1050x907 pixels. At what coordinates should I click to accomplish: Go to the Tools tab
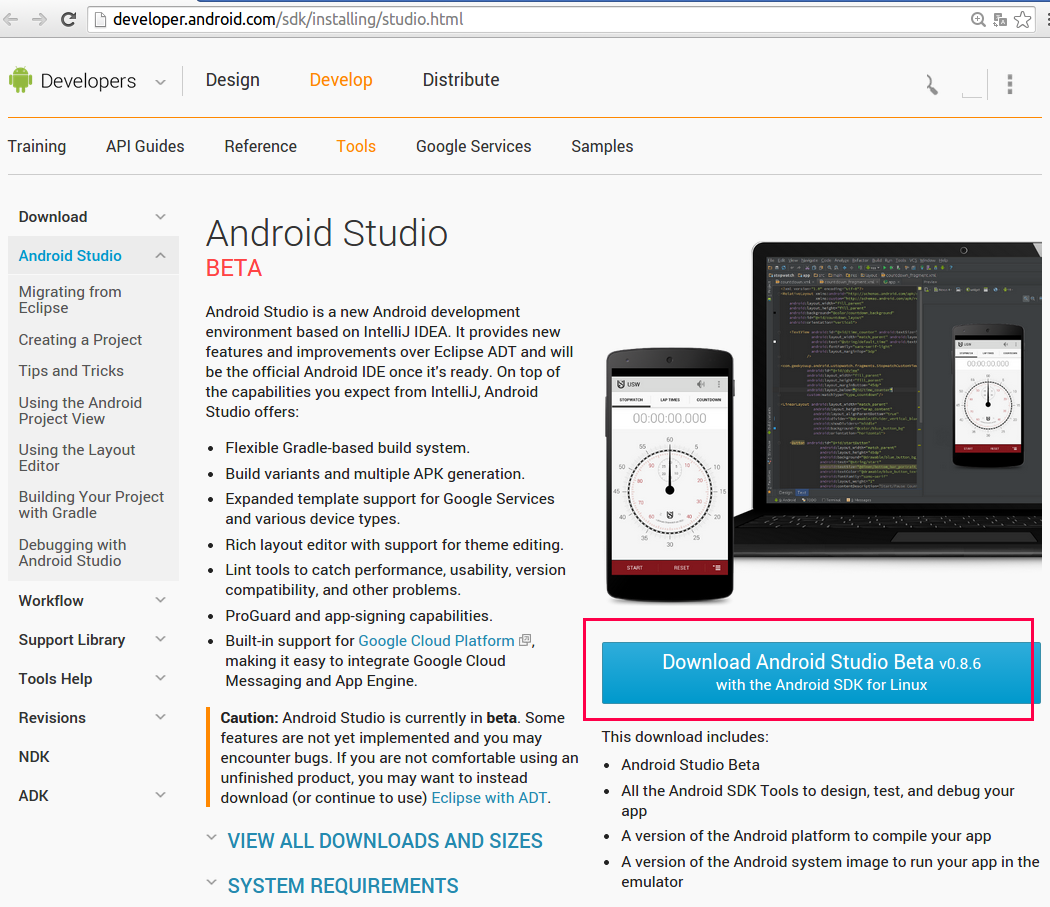click(x=356, y=146)
